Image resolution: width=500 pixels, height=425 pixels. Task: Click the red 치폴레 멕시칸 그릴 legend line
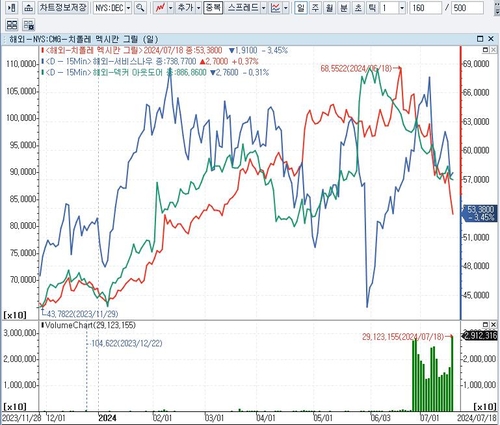point(165,50)
